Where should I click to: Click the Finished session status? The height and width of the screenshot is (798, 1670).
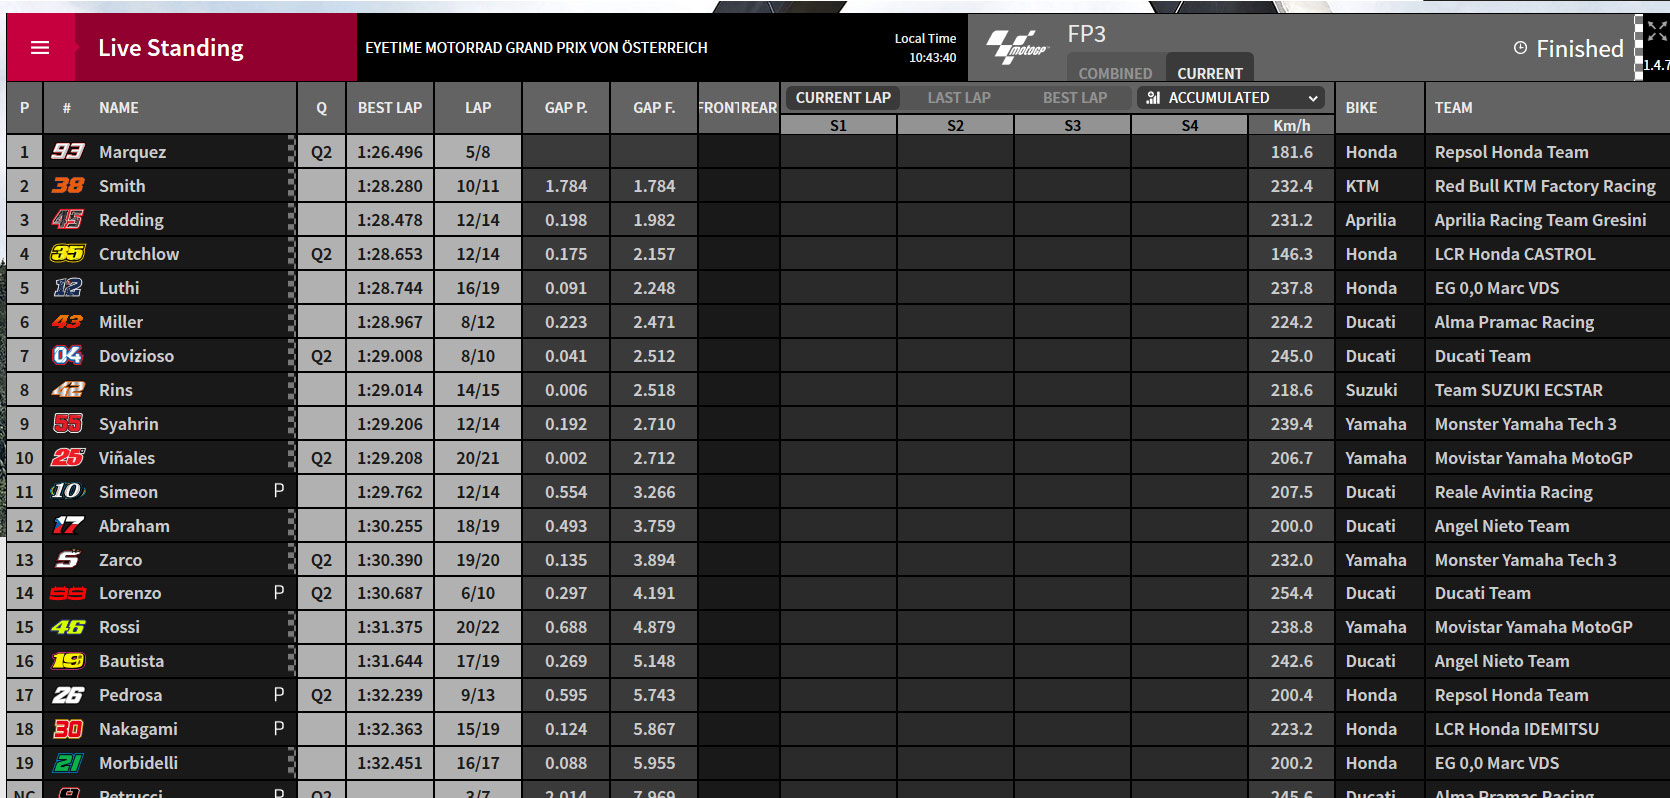point(1580,48)
